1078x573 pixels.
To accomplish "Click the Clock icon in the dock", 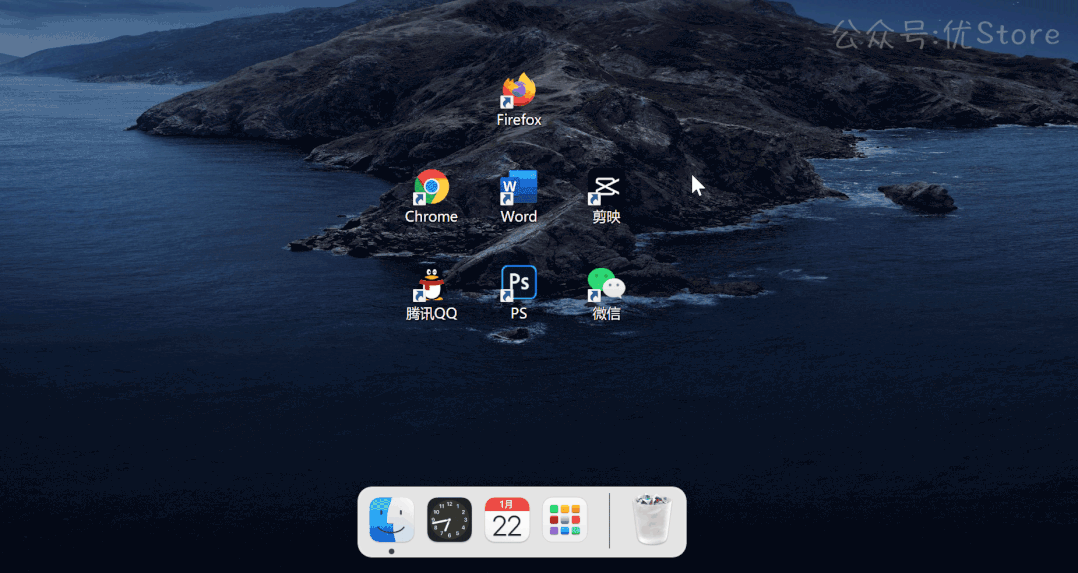I will [x=450, y=519].
